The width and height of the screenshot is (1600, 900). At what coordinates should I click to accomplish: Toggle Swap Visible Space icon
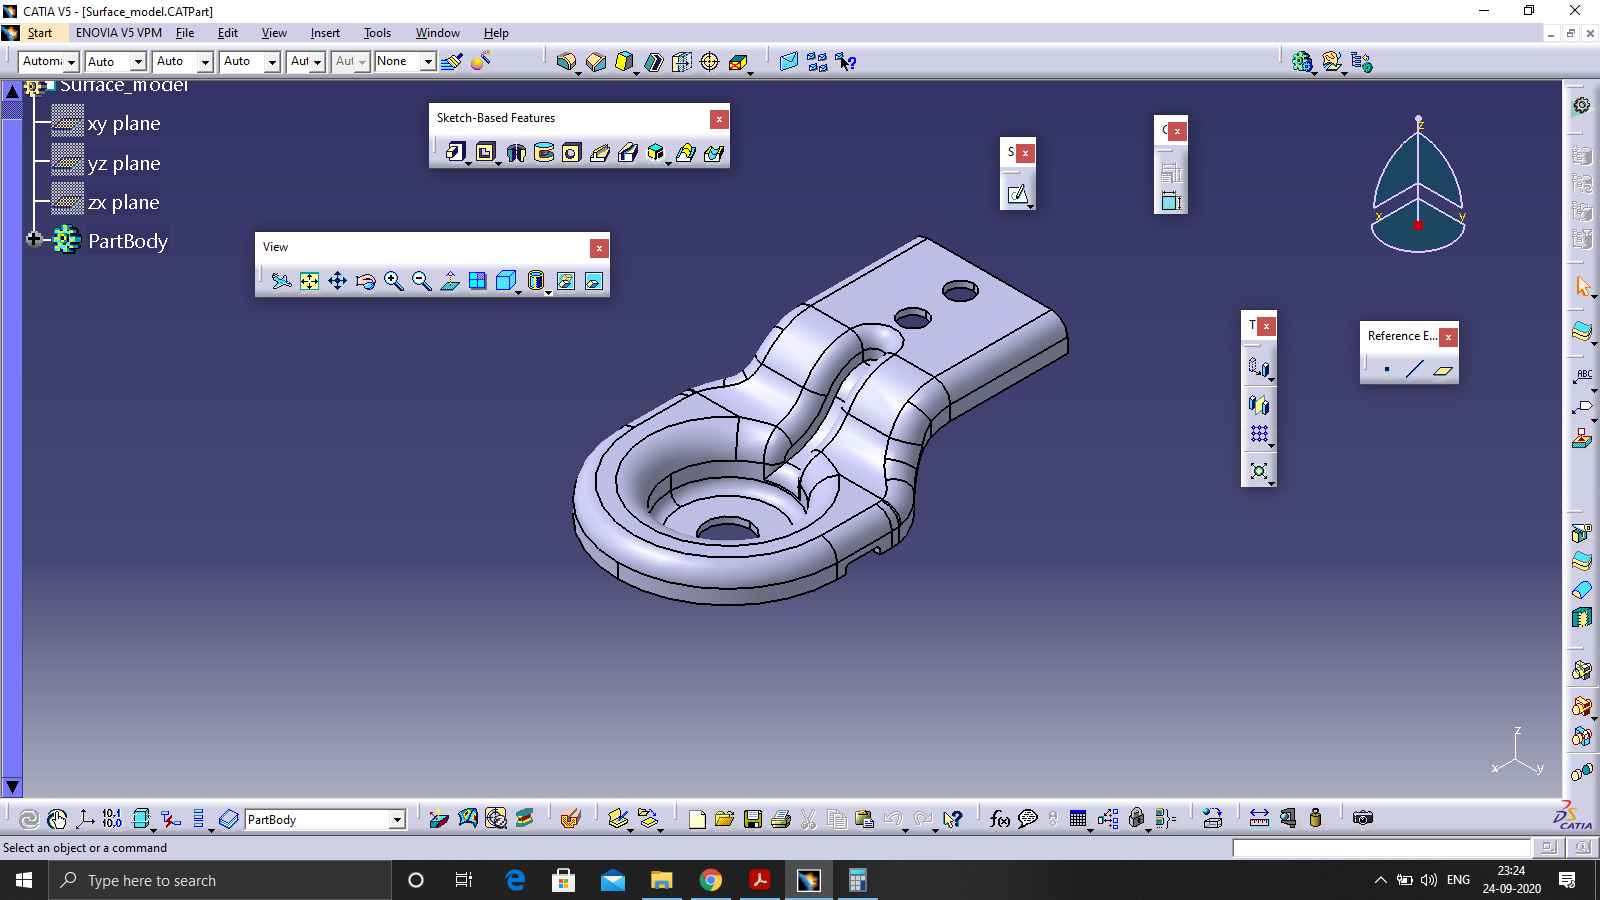click(594, 281)
